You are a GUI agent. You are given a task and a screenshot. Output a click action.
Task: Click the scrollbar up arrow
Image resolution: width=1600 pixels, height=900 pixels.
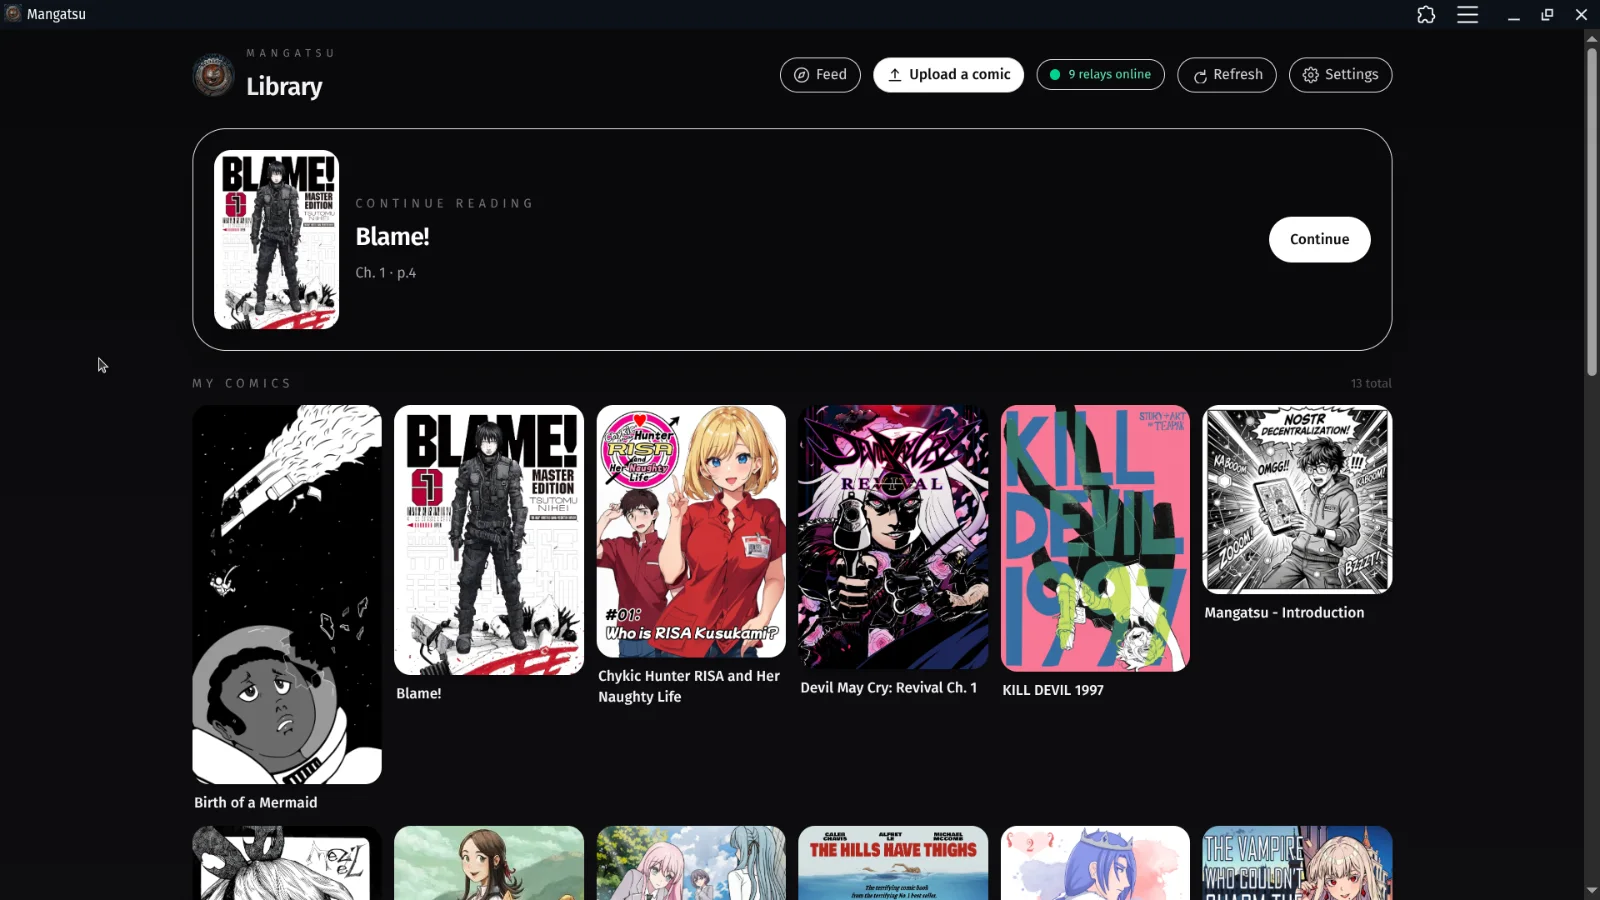[1591, 39]
